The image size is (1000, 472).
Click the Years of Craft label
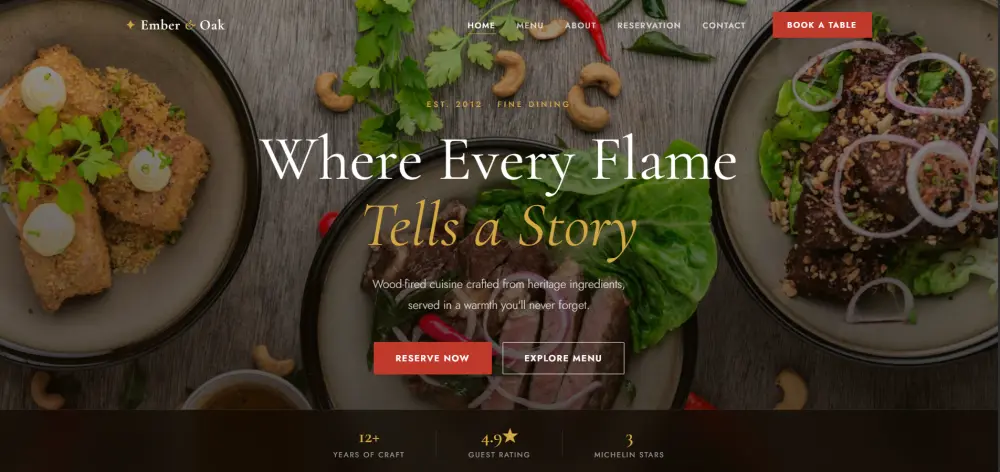pyautogui.click(x=369, y=455)
